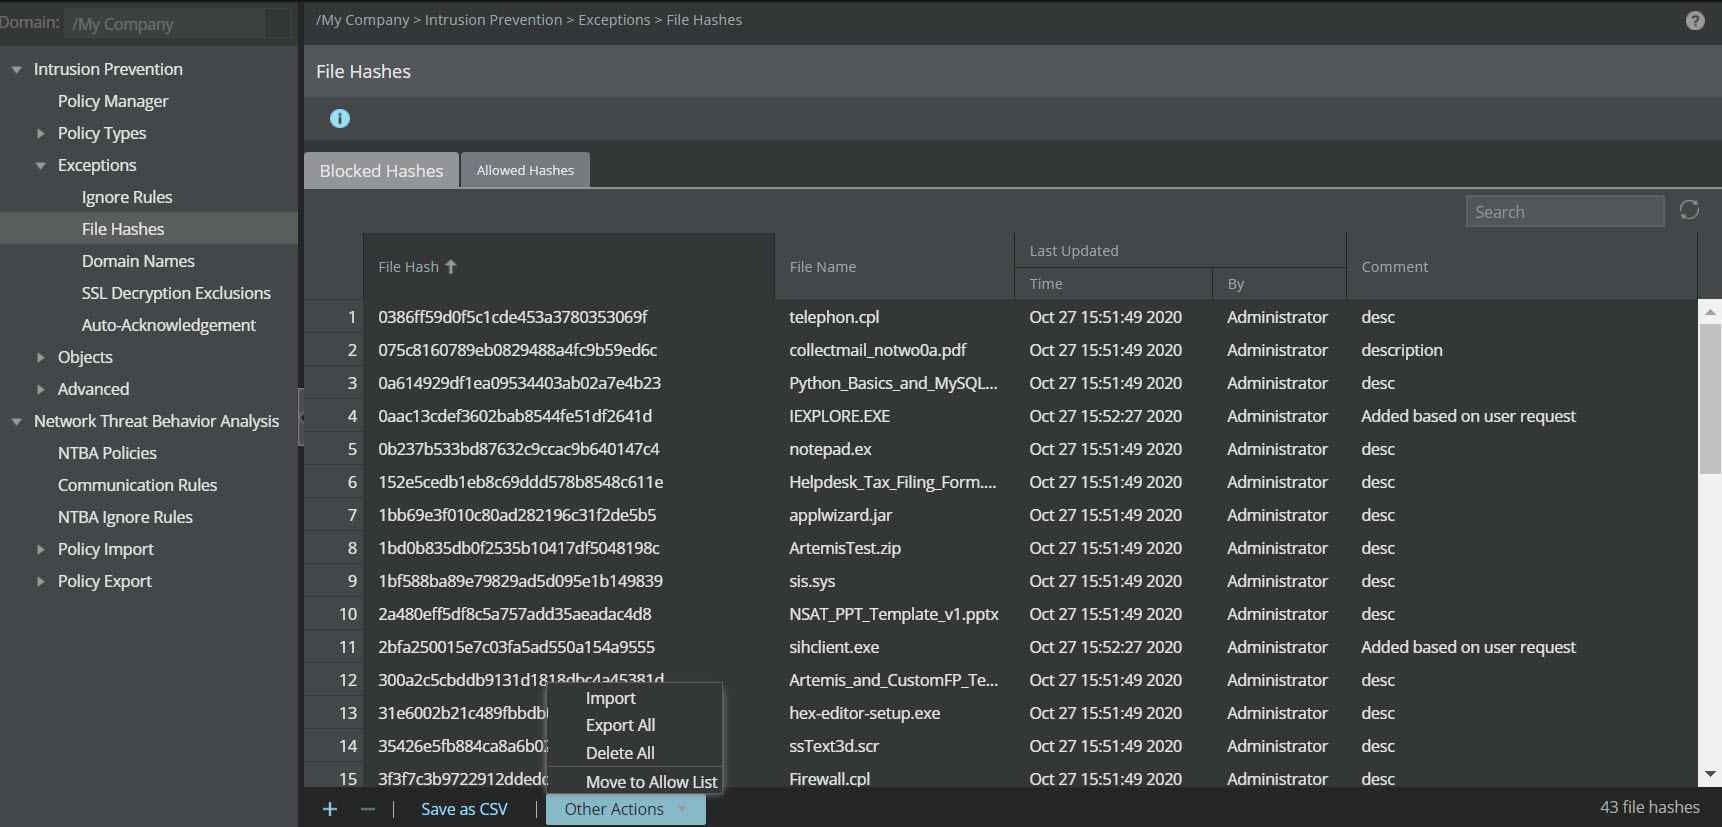Remove selected hash with minus icon
Viewport: 1722px width, 827px height.
368,809
